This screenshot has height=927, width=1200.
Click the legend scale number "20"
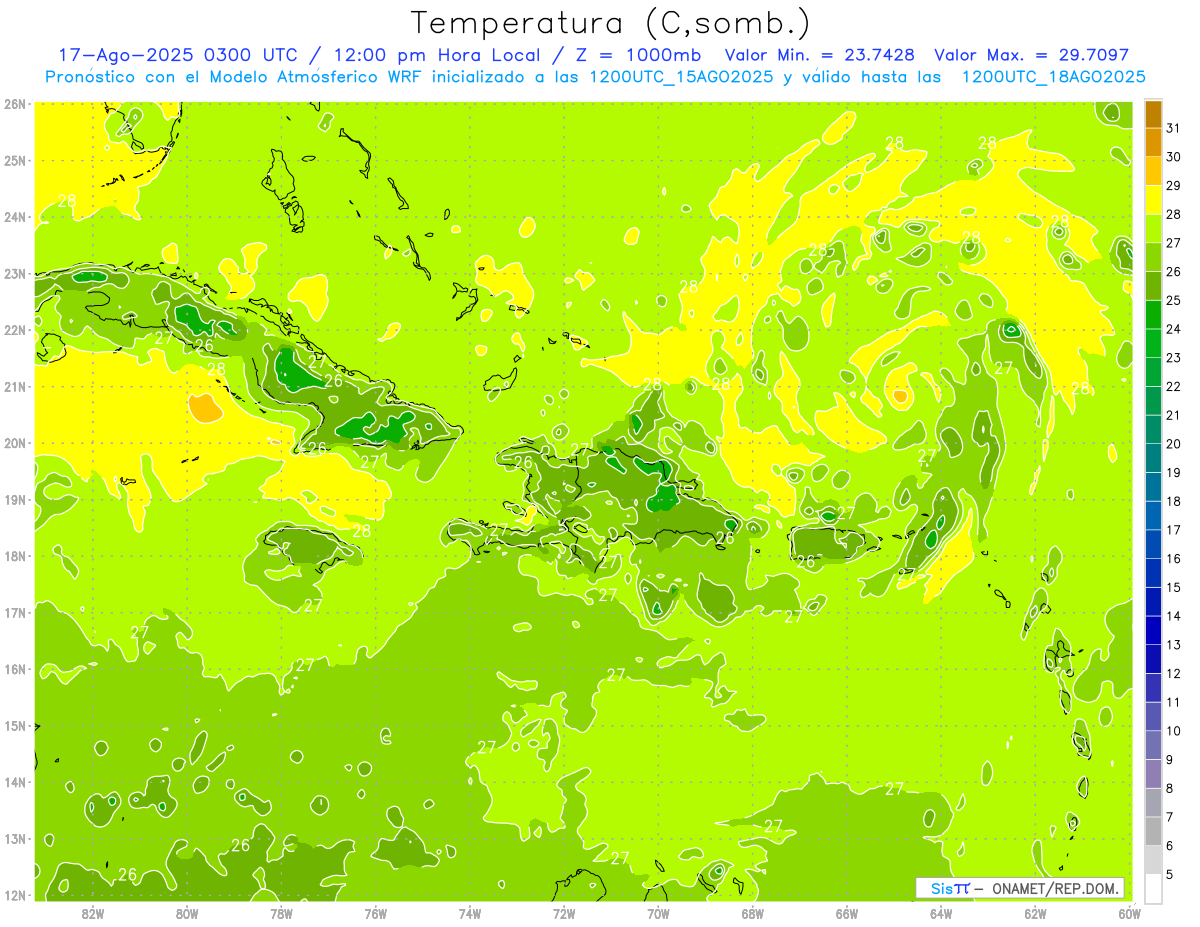(x=1173, y=444)
